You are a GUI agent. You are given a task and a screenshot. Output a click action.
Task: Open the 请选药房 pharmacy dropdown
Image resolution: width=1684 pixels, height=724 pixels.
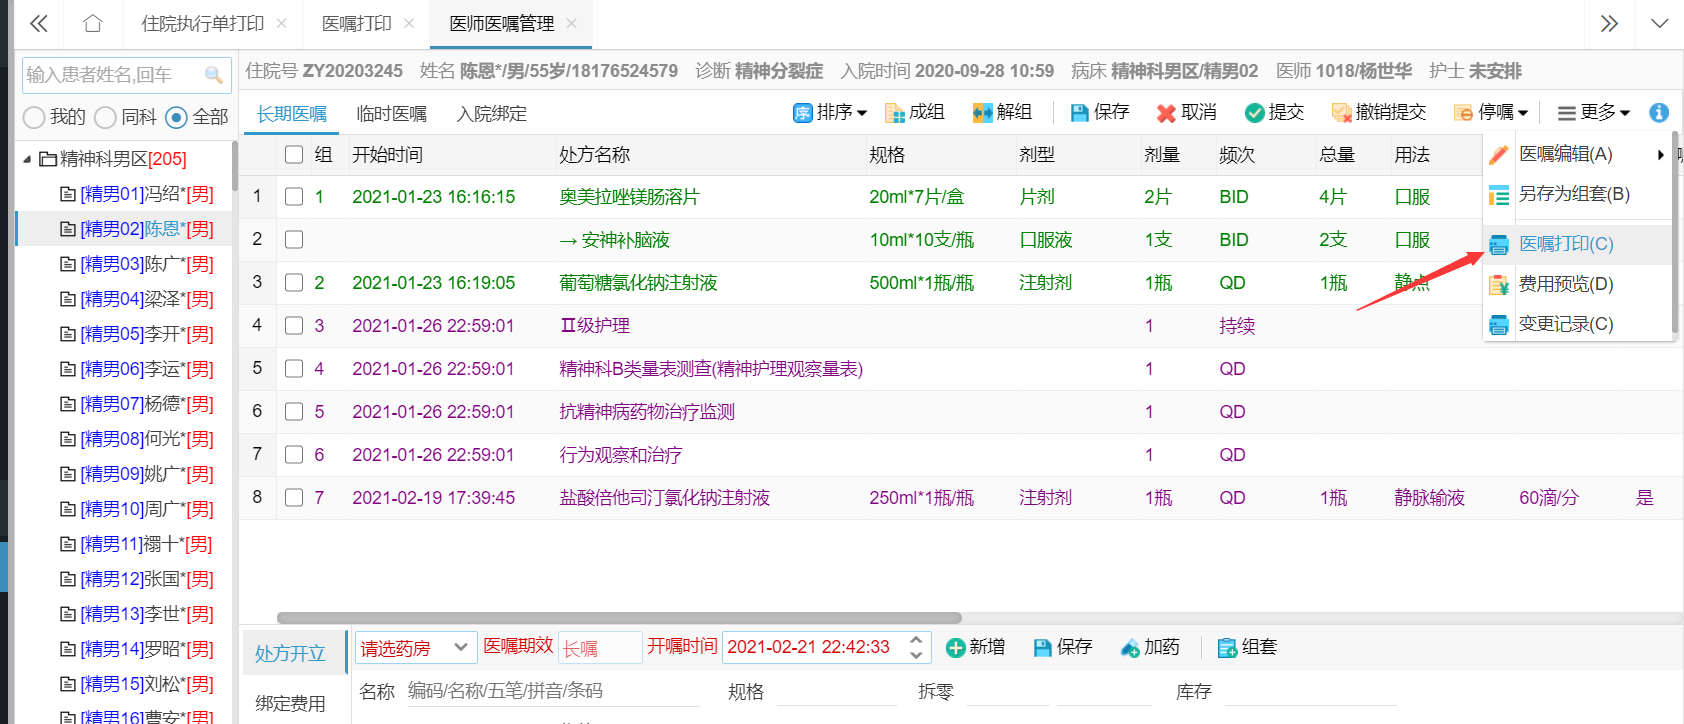[x=414, y=648]
